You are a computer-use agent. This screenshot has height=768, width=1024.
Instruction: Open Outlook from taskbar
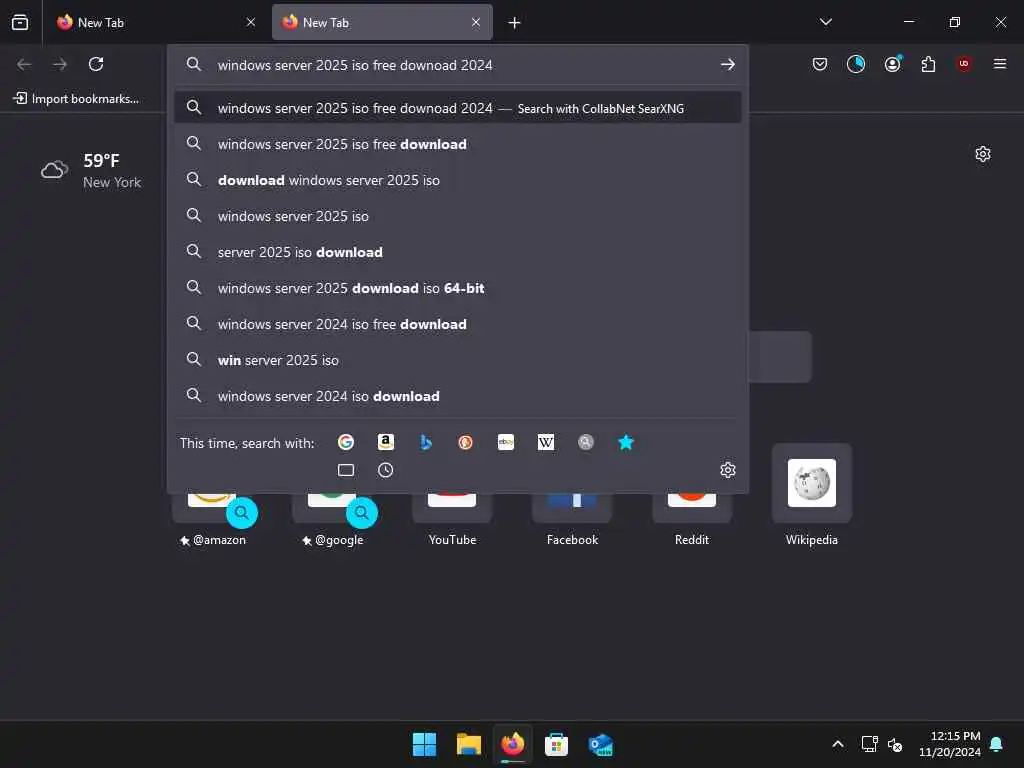(600, 744)
